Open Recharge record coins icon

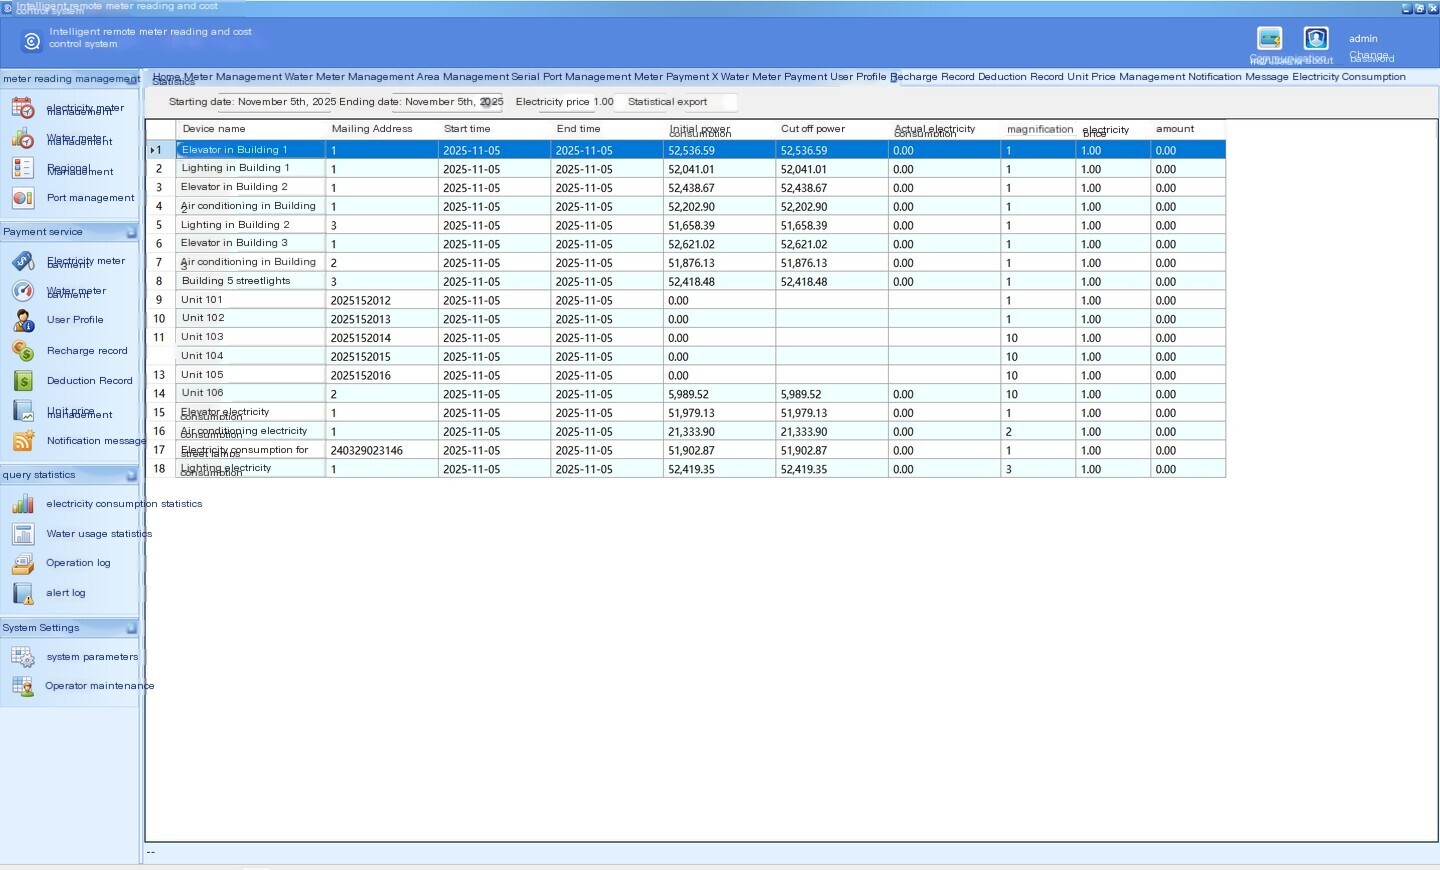[23, 351]
